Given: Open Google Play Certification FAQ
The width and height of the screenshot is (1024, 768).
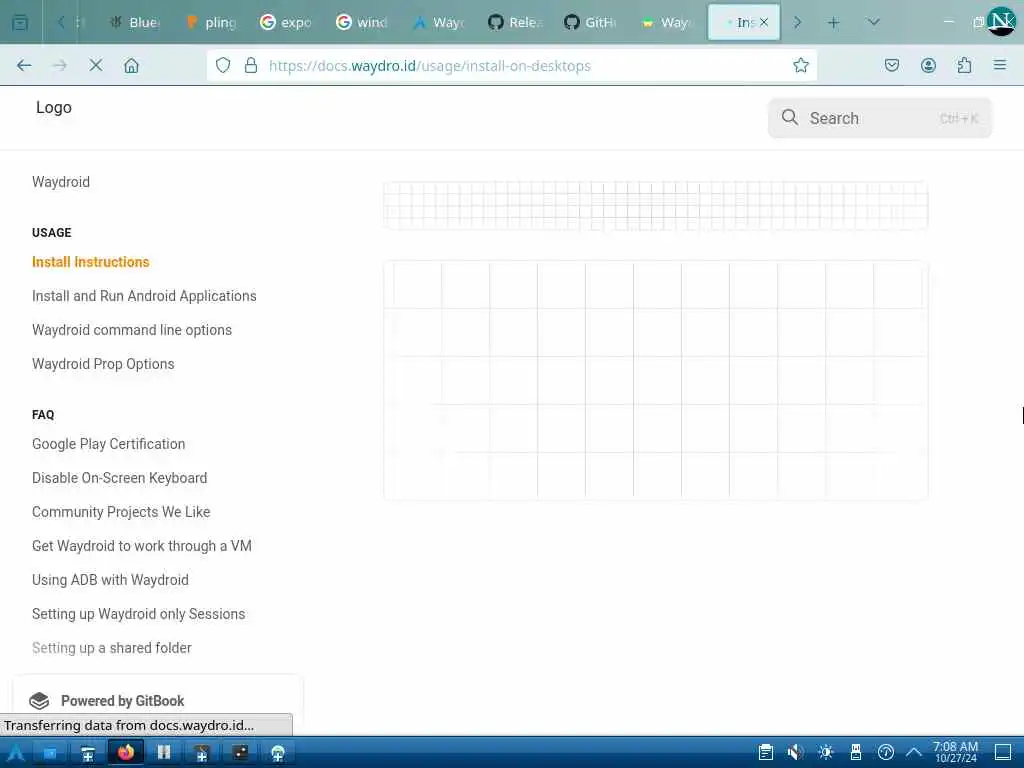Looking at the screenshot, I should click(108, 444).
